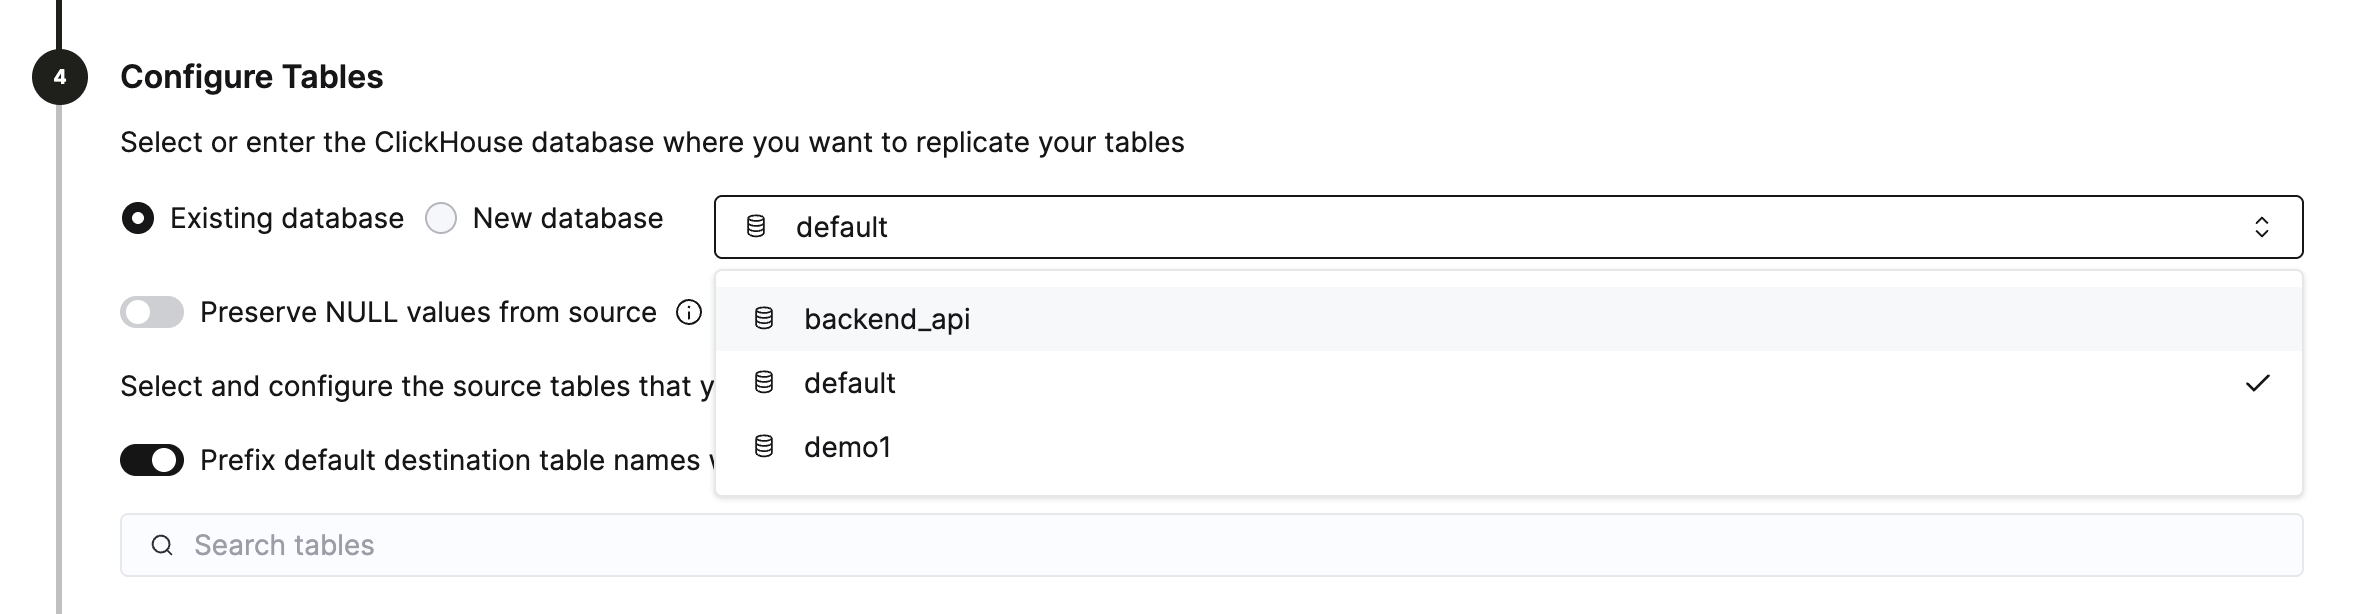Select the New database radio button
Screen dimensions: 2368x614
(x=440, y=217)
